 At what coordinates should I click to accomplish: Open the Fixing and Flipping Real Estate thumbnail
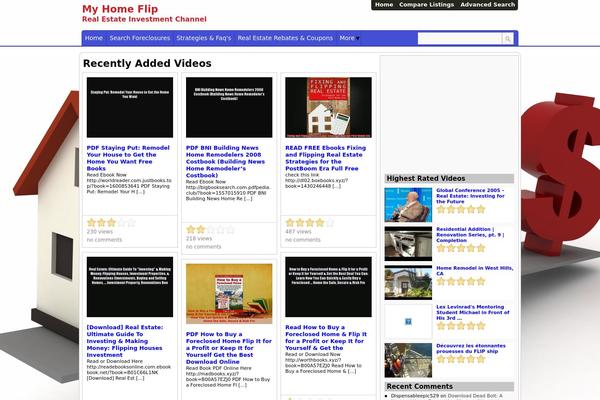(328, 107)
